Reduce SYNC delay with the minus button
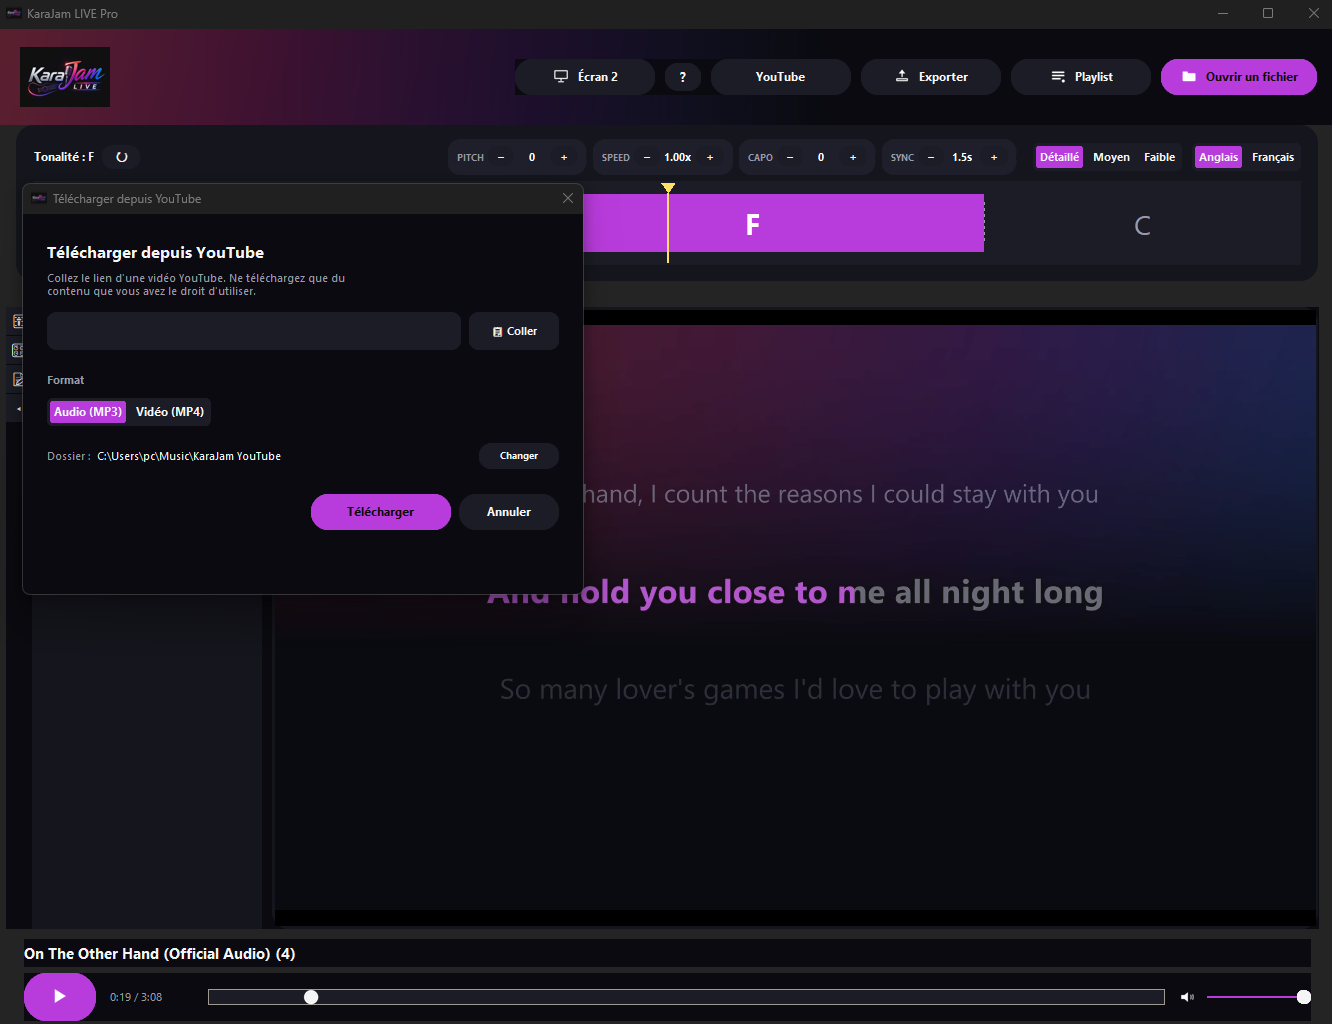1332x1024 pixels. click(x=931, y=157)
